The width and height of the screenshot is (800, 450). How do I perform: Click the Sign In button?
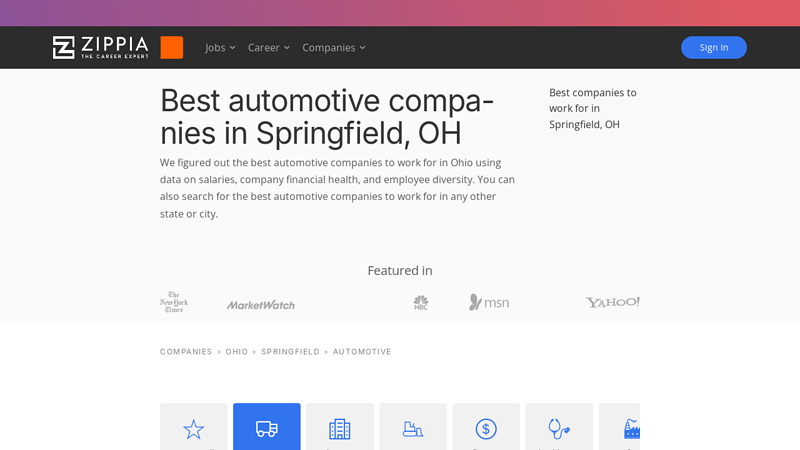point(713,47)
